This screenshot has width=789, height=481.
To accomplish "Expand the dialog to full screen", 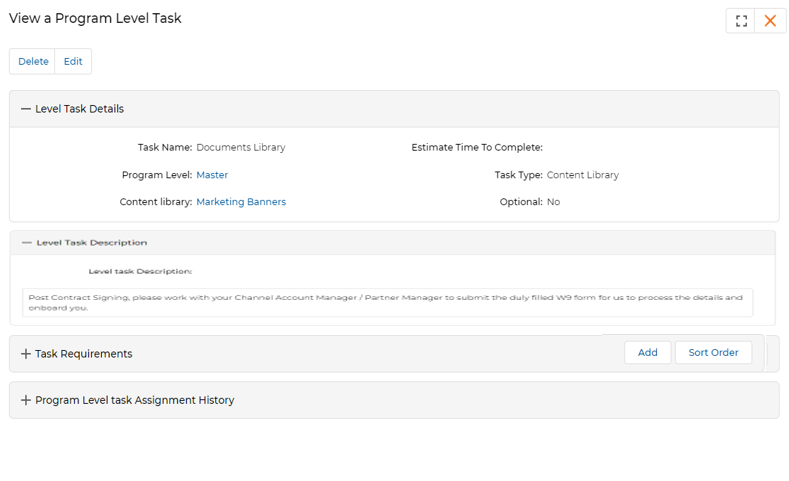I will point(741,21).
